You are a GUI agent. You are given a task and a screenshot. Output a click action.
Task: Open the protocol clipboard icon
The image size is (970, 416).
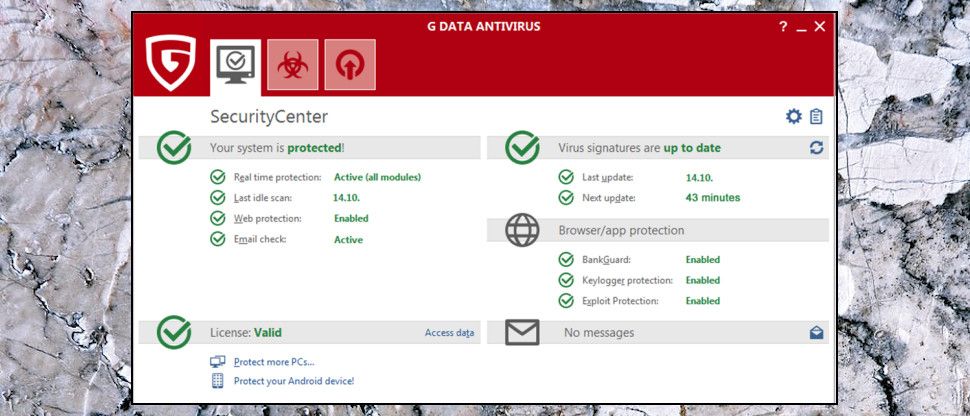(x=816, y=117)
